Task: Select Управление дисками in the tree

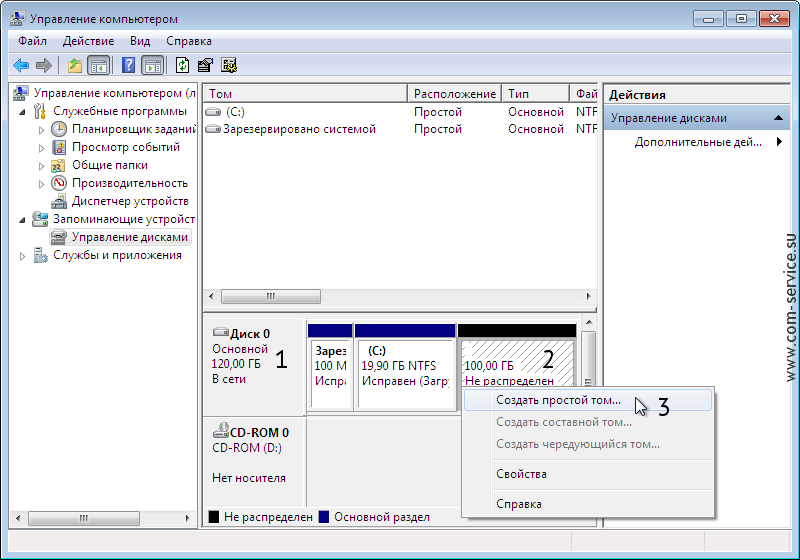Action: 130,237
